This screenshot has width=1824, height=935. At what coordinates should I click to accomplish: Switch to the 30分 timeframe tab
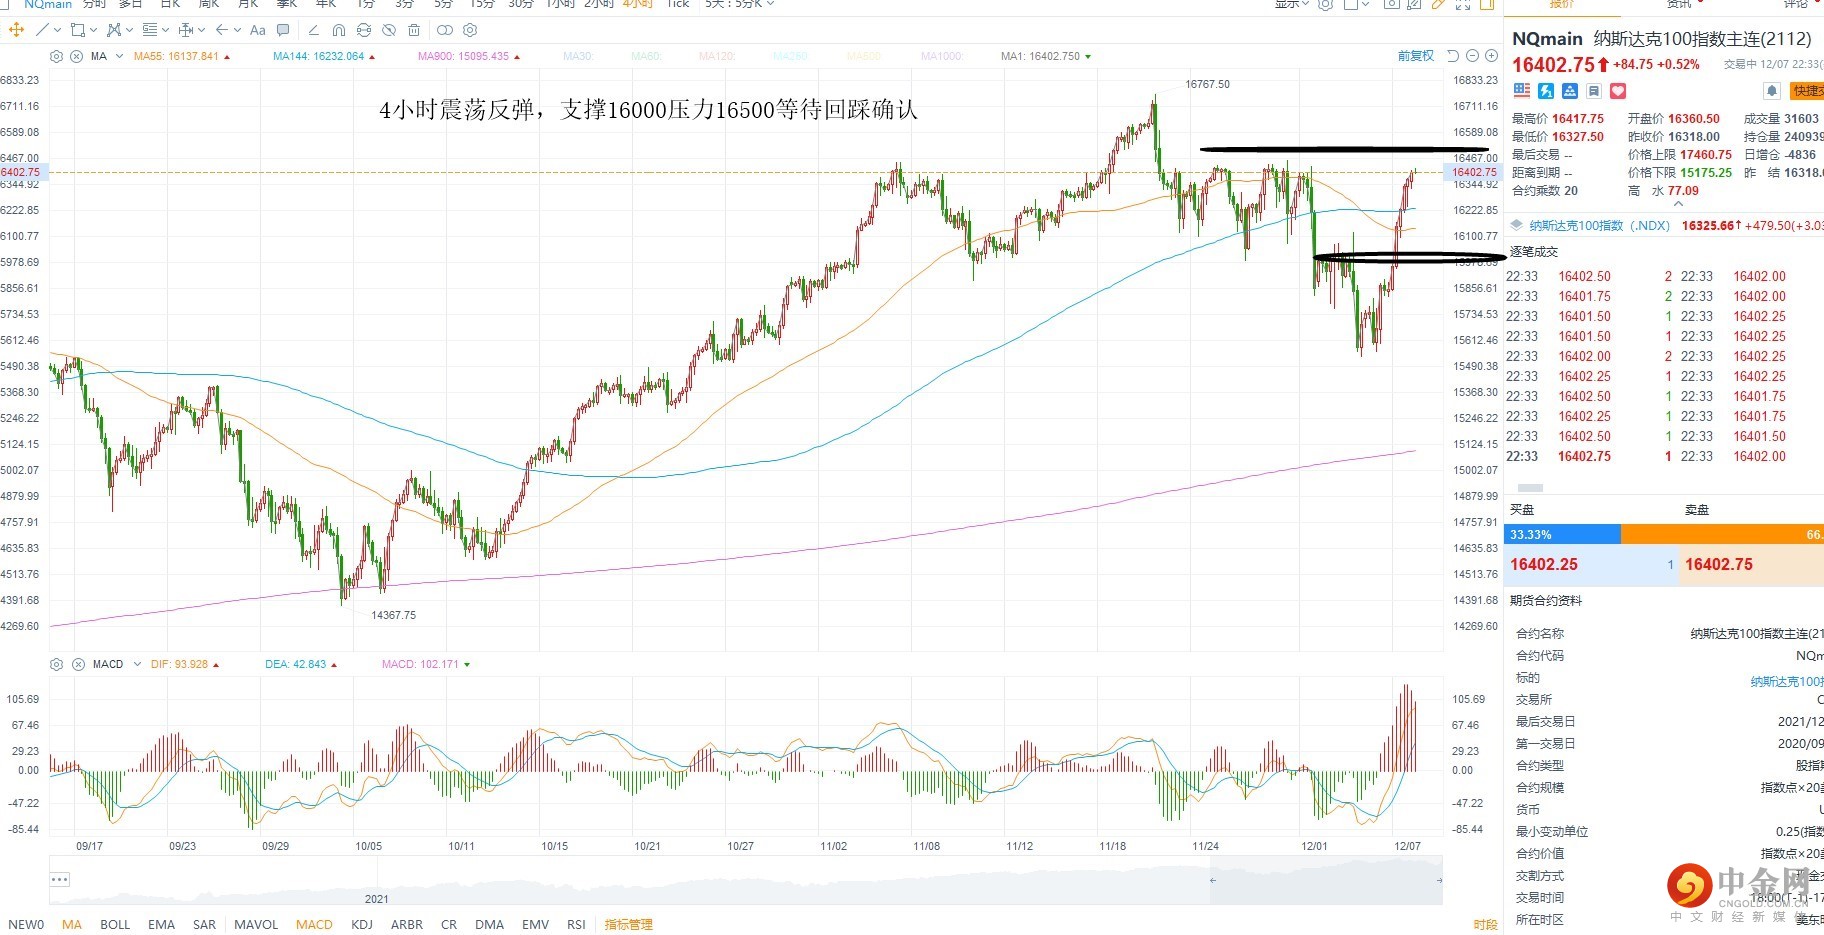(x=521, y=5)
